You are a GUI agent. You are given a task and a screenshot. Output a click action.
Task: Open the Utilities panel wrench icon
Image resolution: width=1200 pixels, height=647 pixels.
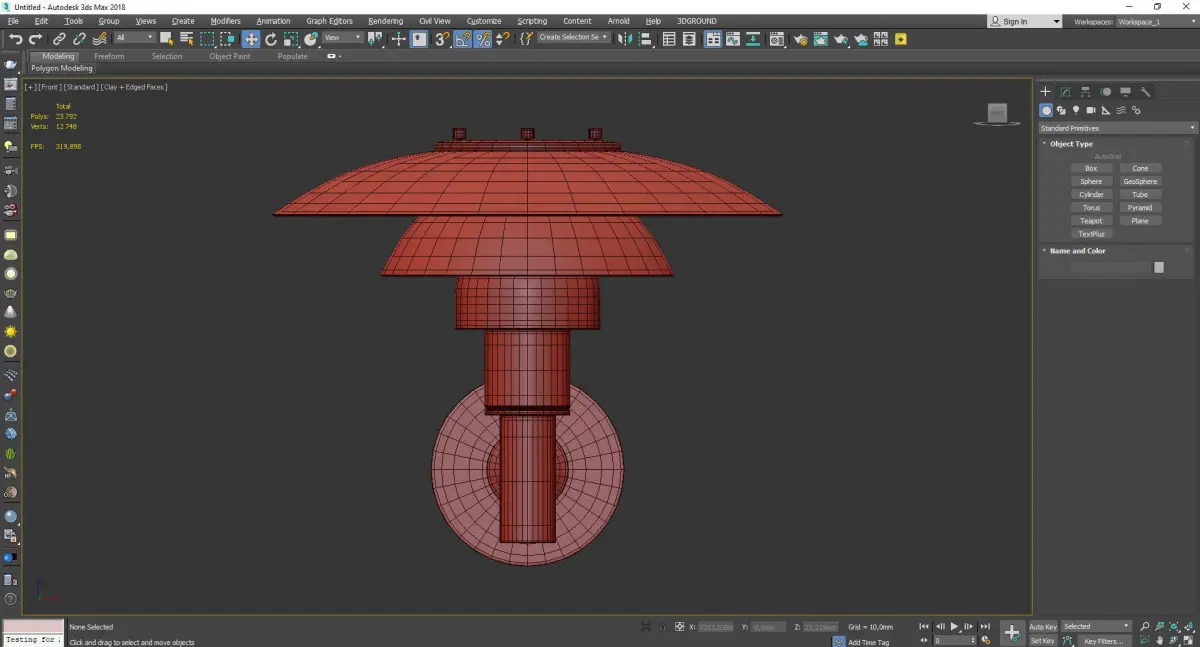pos(1146,92)
